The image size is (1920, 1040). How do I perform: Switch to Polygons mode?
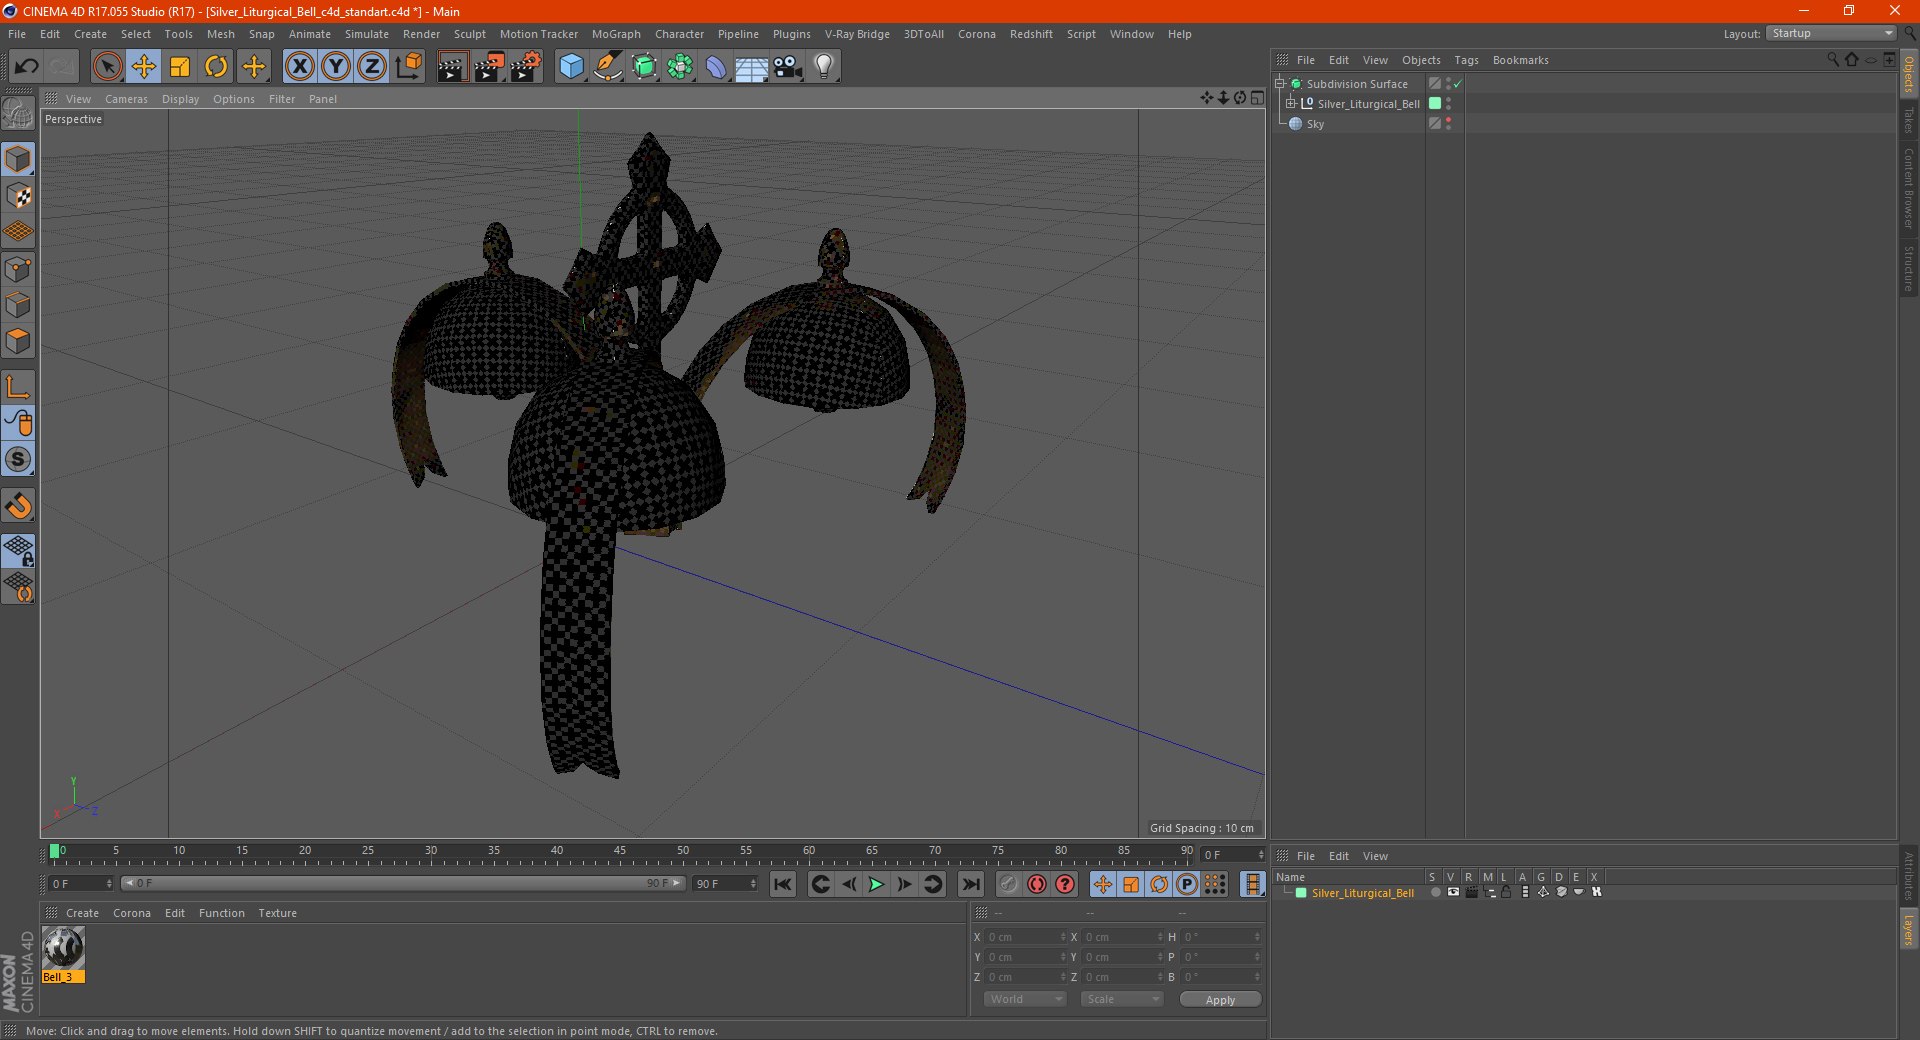point(18,341)
